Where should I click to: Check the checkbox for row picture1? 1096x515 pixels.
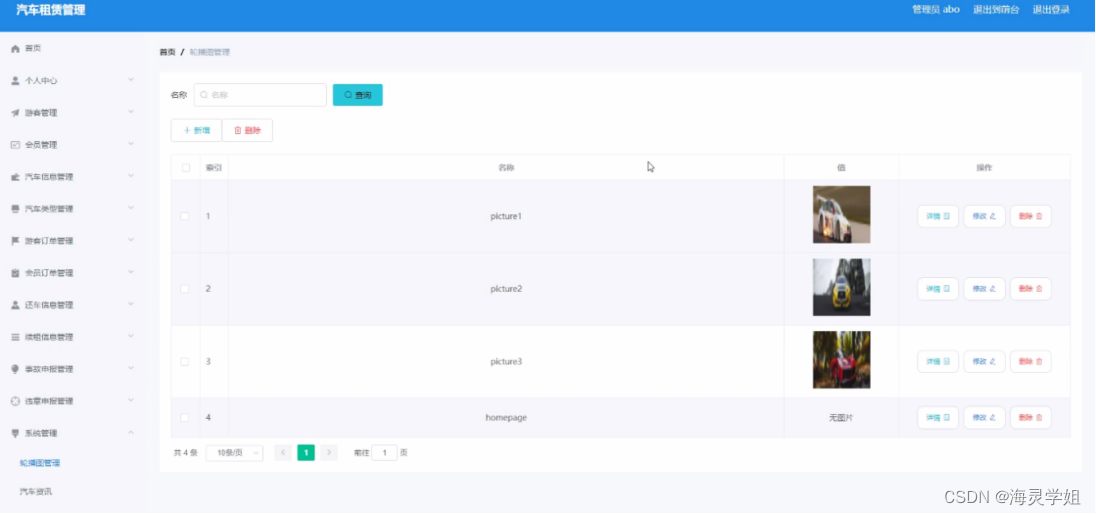pyautogui.click(x=185, y=217)
